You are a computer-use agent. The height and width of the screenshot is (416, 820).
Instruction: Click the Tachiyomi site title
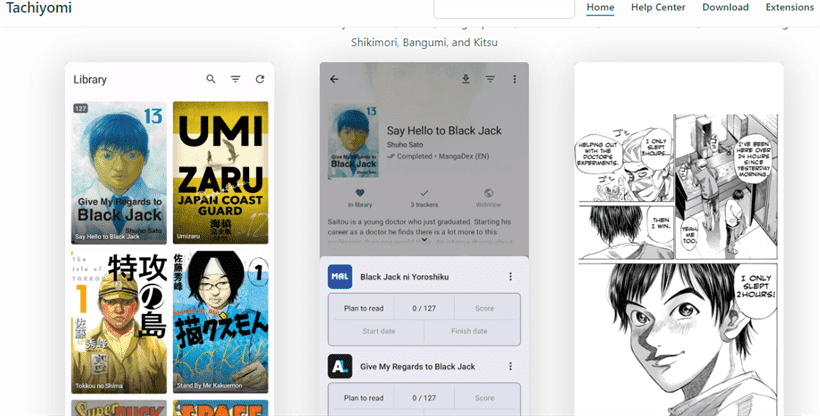click(39, 8)
